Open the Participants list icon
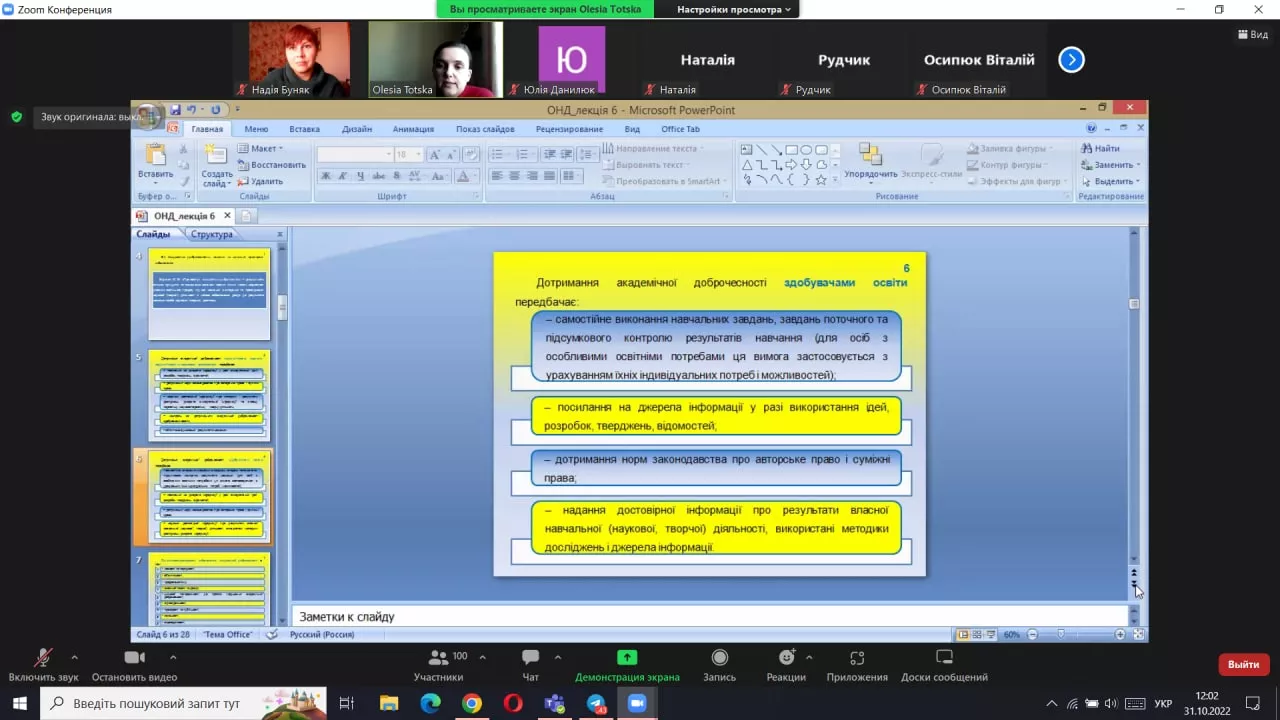 pyautogui.click(x=438, y=658)
